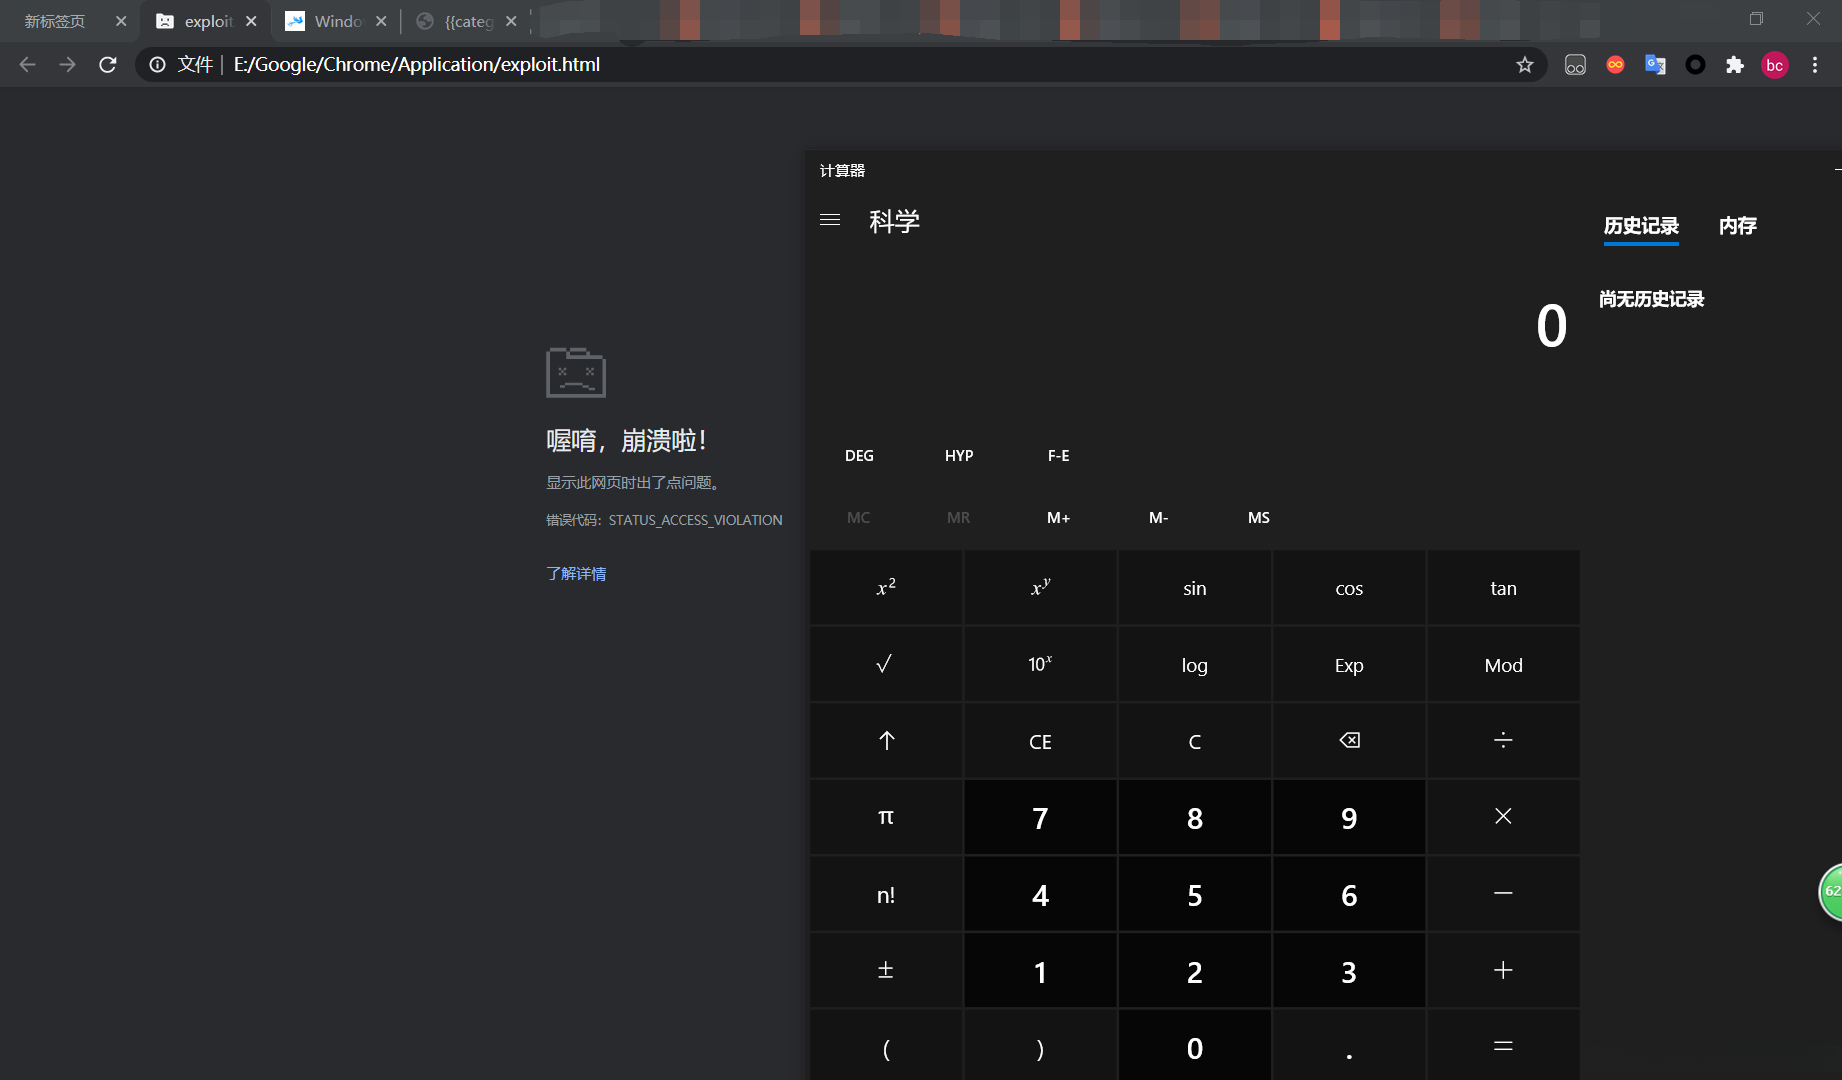Click the number 1 key
Screen dimensions: 1842x1080
coord(1040,971)
